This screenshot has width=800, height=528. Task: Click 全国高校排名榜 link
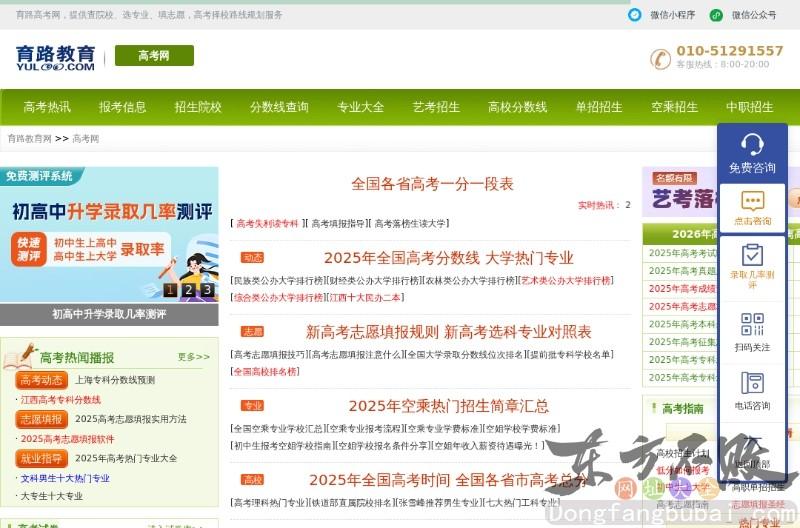point(265,371)
